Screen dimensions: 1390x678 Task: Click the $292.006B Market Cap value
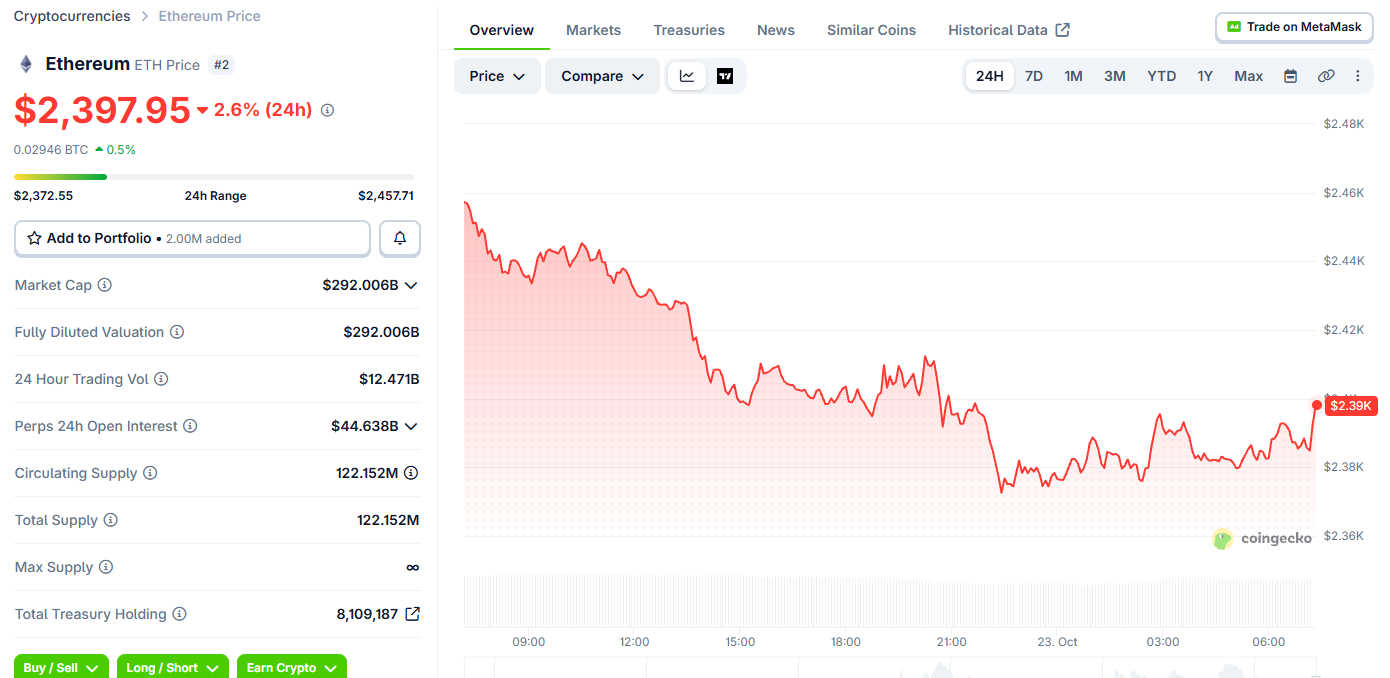pos(360,285)
